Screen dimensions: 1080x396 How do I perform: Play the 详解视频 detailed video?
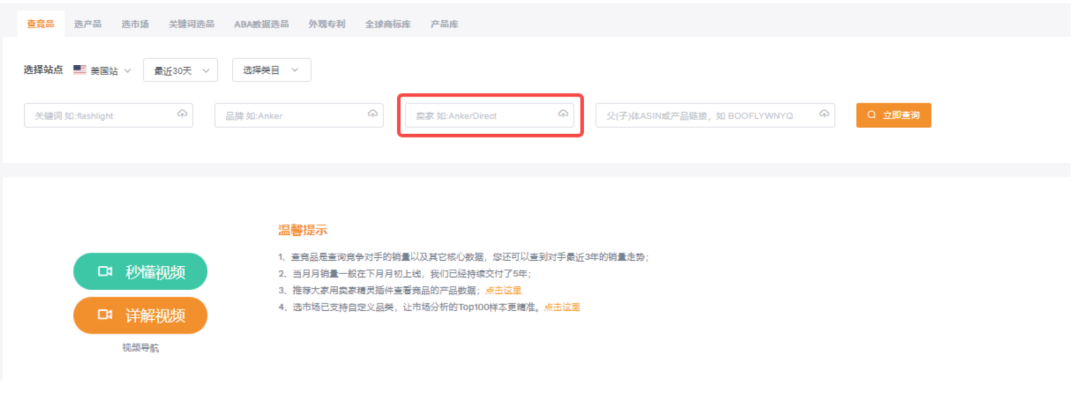coord(141,315)
